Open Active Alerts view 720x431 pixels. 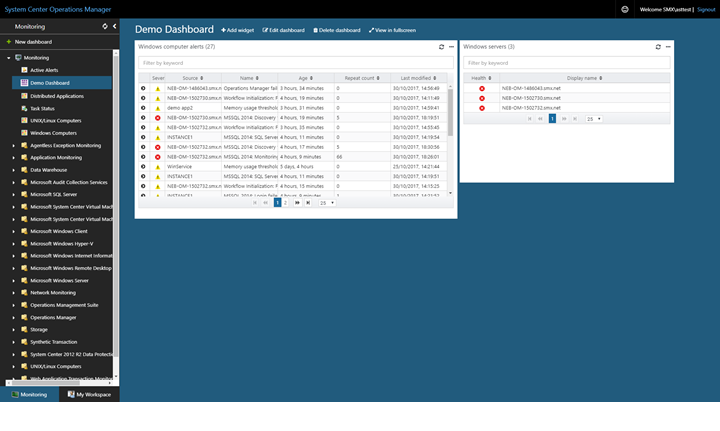[x=44, y=70]
